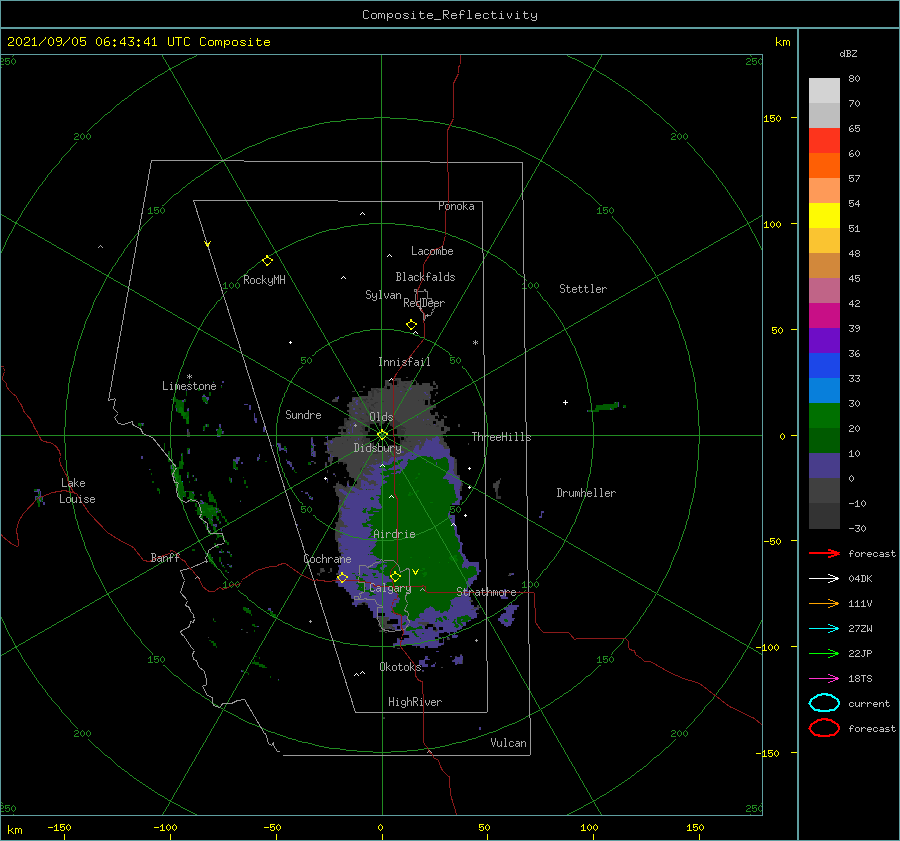This screenshot has height=841, width=900.
Task: Pick the bright green 30 dBZ swatch
Action: pos(824,416)
